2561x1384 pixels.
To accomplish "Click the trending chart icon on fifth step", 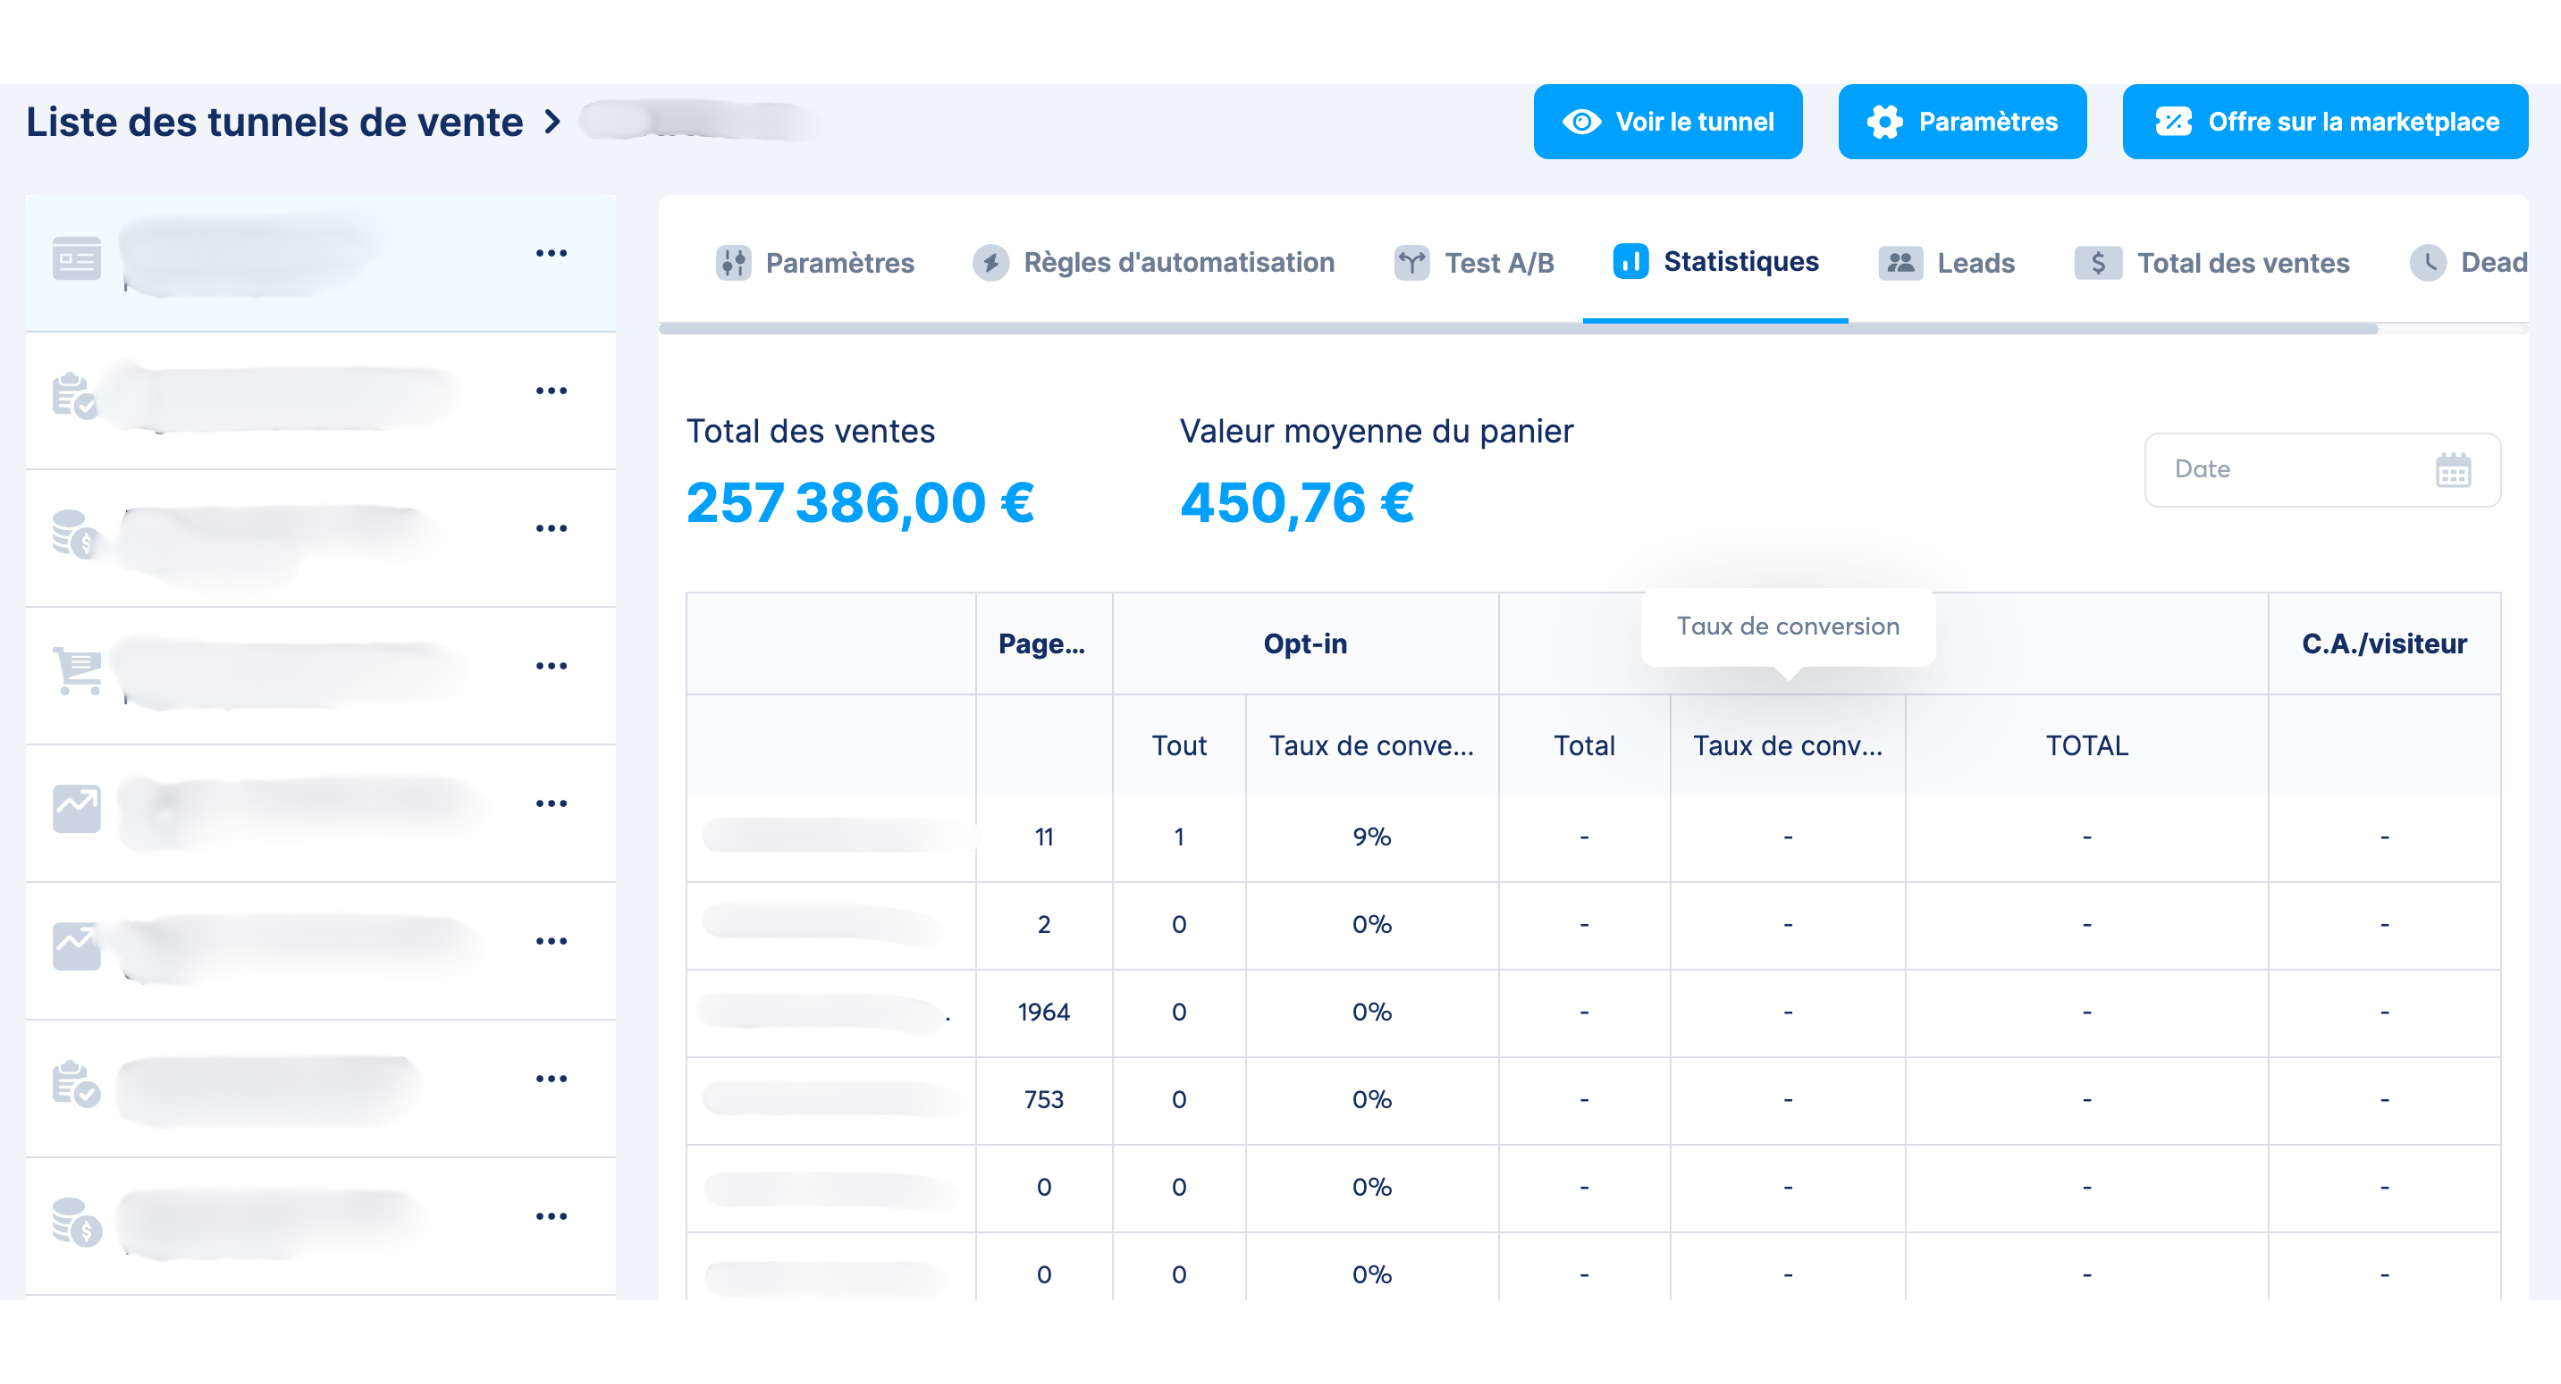I will (x=77, y=808).
